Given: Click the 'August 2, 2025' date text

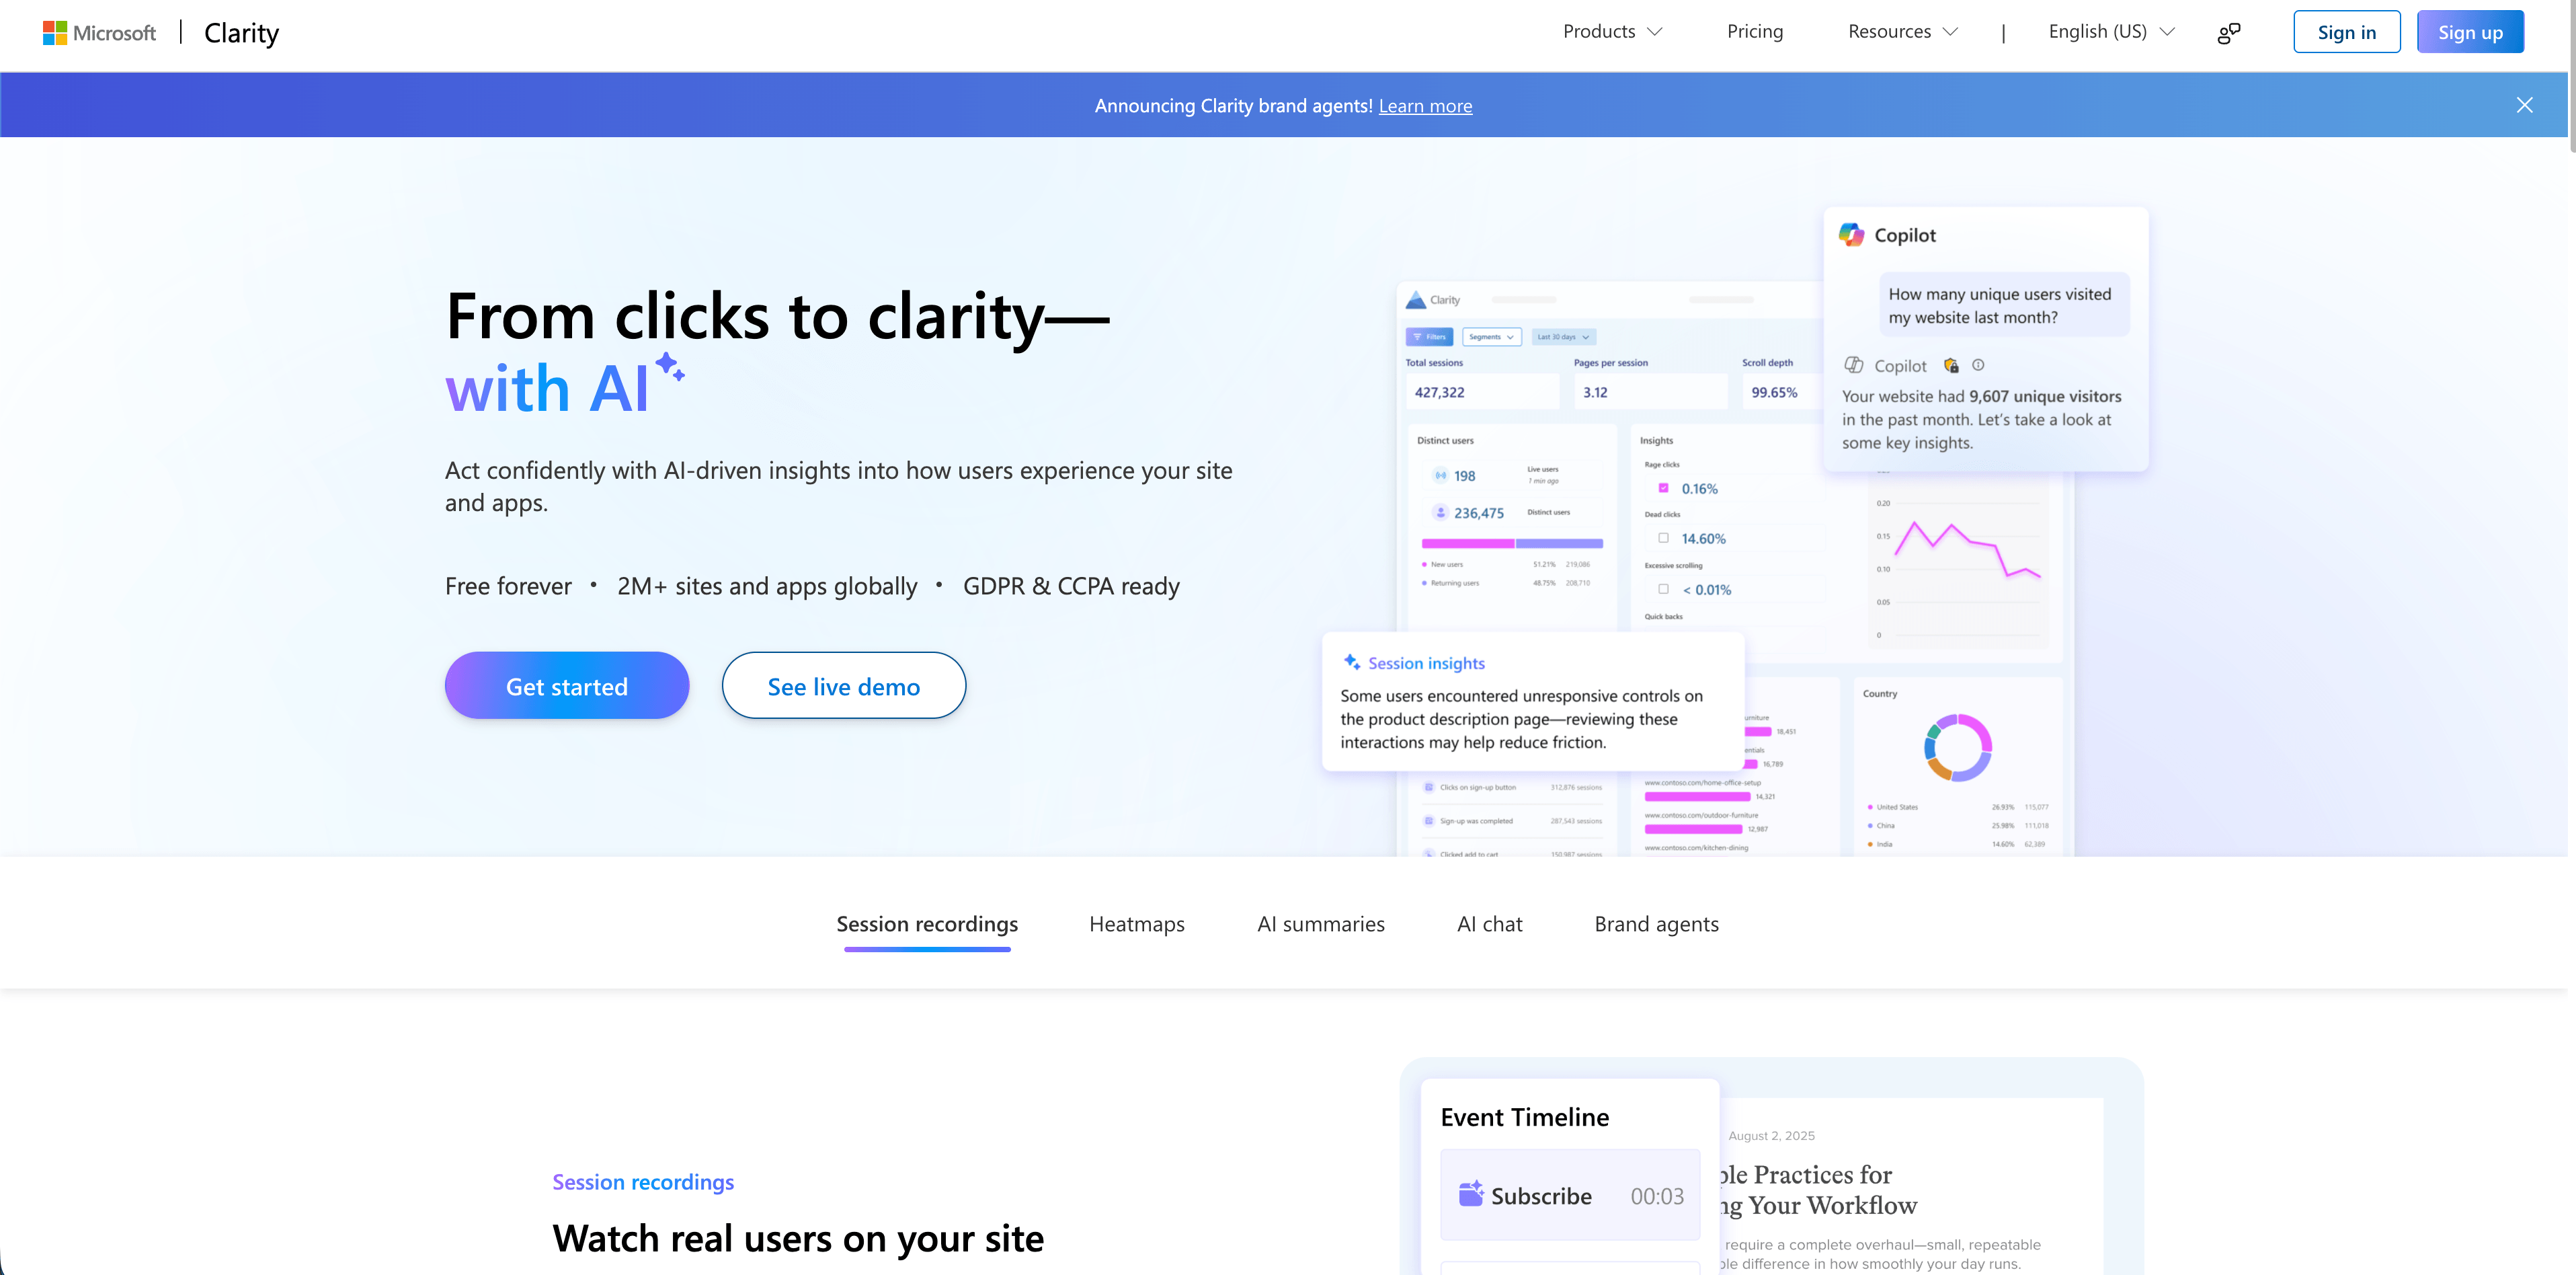Looking at the screenshot, I should point(1771,1136).
